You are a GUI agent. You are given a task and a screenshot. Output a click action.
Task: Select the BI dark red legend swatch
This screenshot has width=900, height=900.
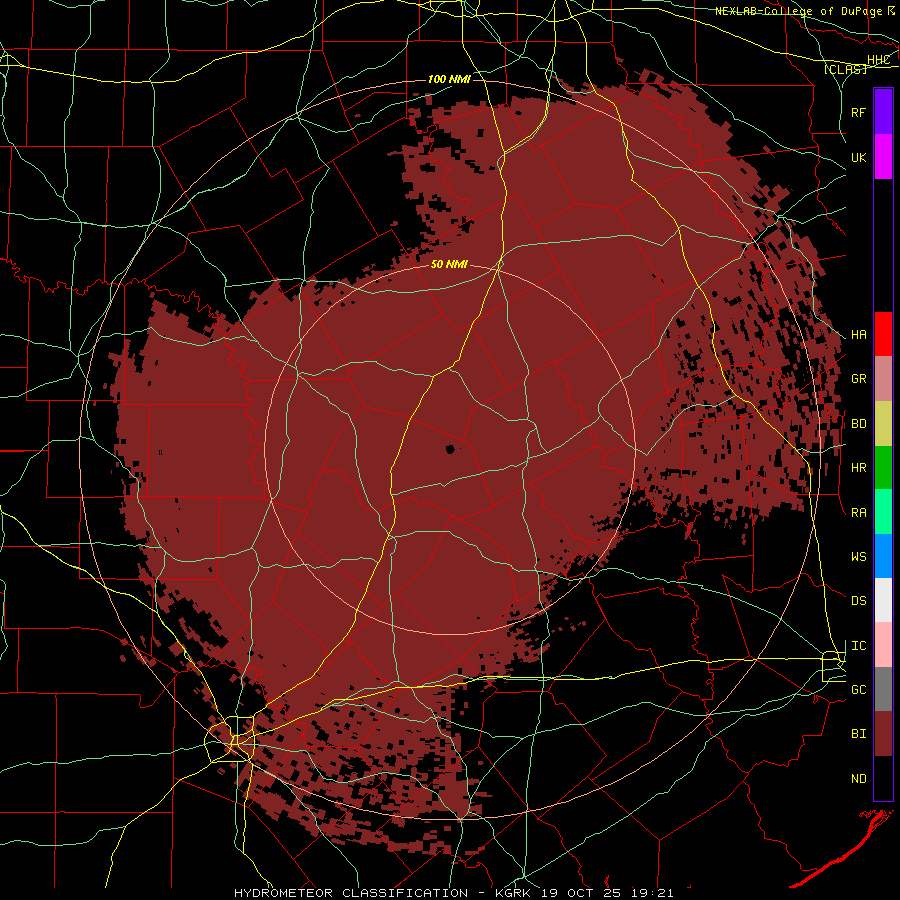883,734
